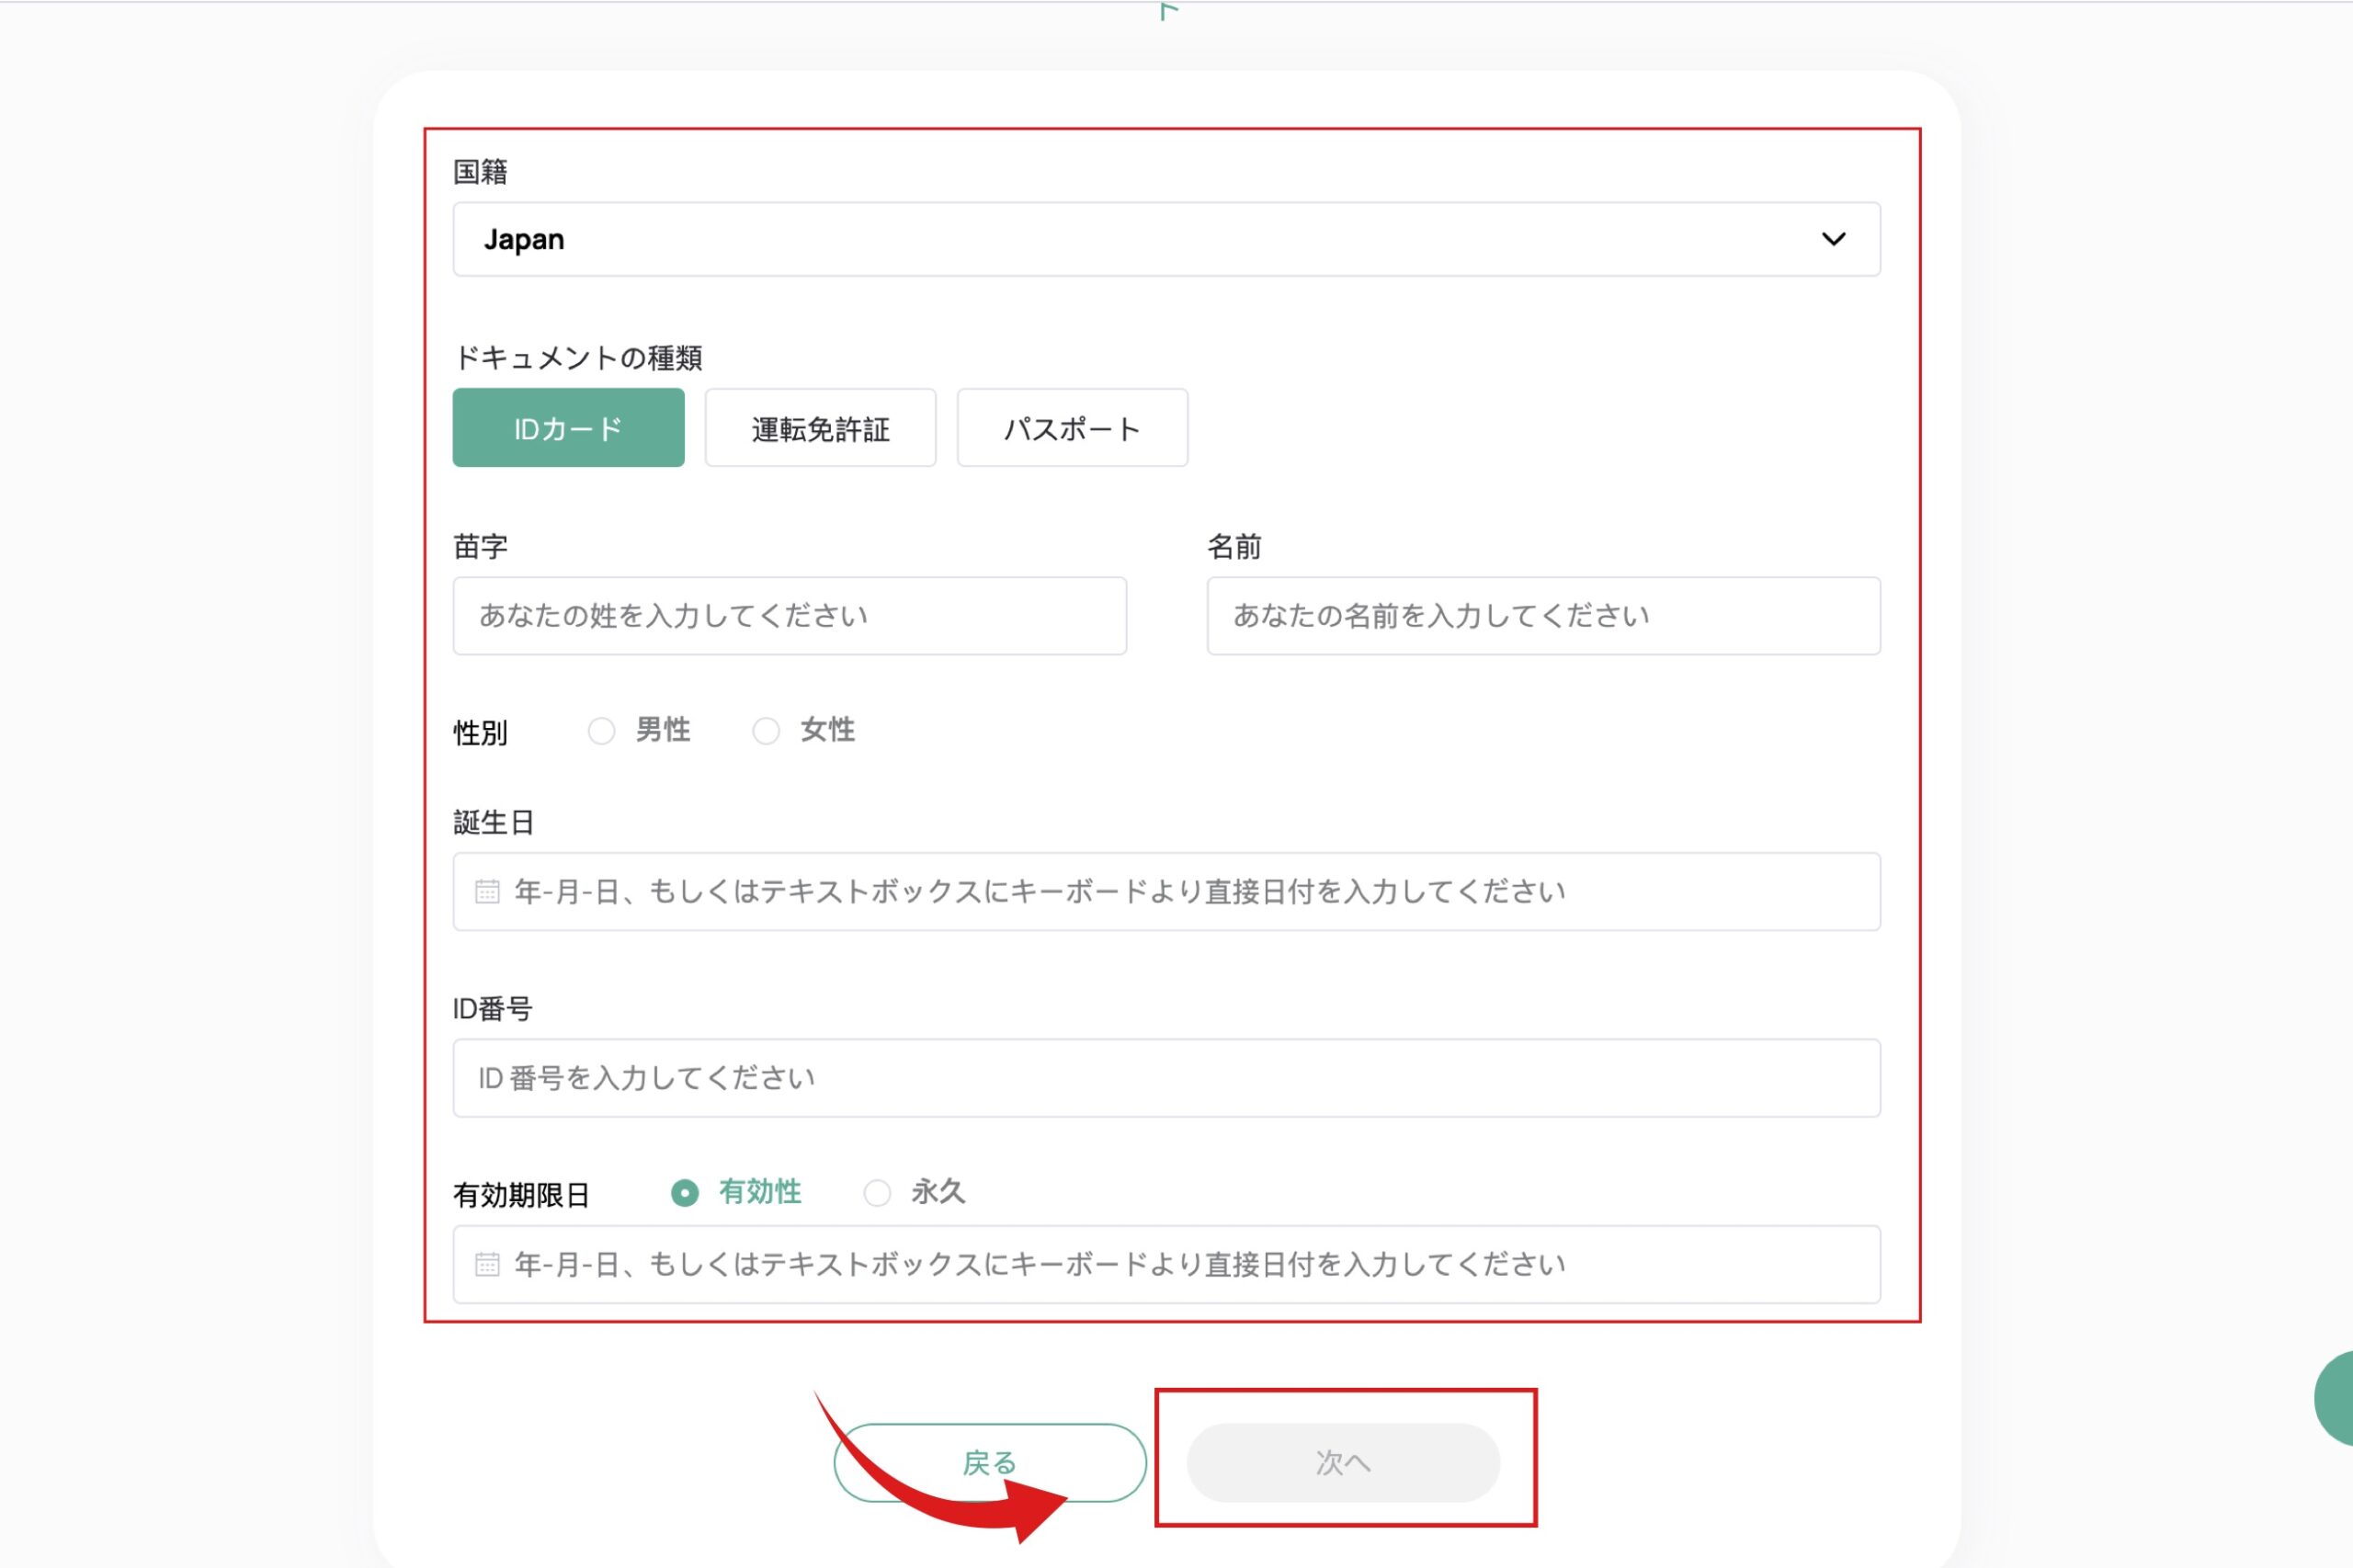Select the 有効性 expiry radio option
2353x1568 pixels.
pos(684,1193)
